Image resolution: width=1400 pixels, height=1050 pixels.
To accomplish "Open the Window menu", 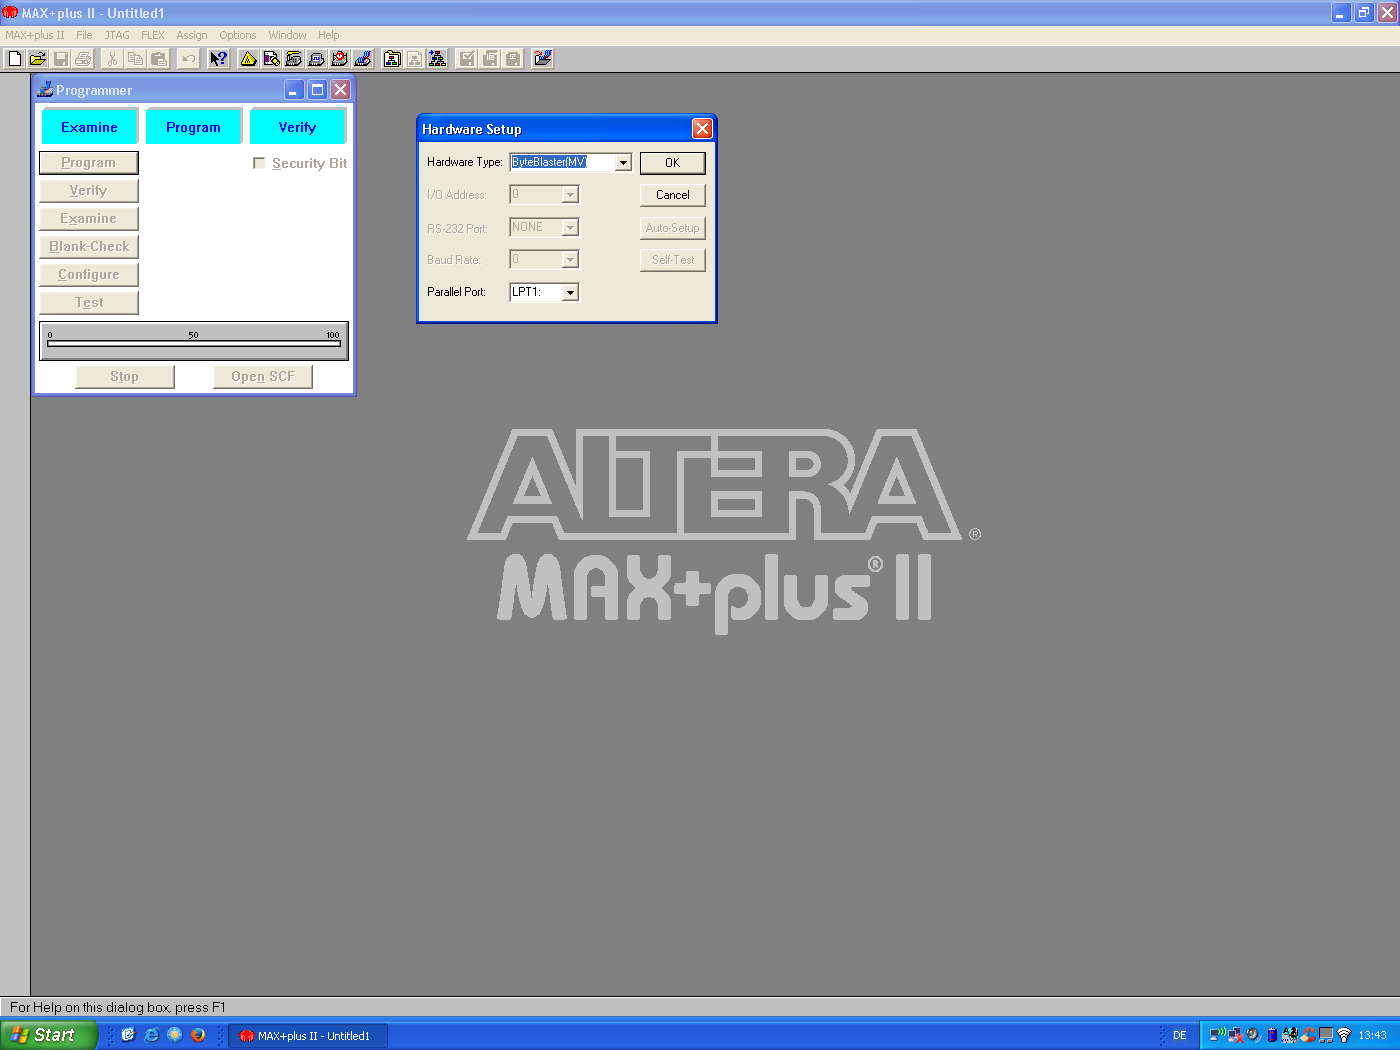I will tap(287, 35).
